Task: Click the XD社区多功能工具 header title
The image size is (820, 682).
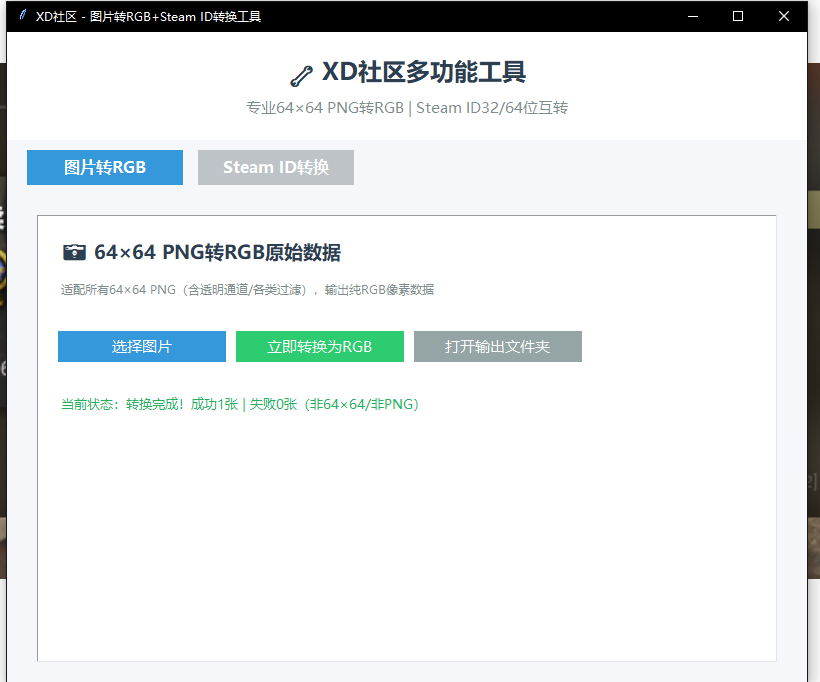Action: click(x=424, y=73)
